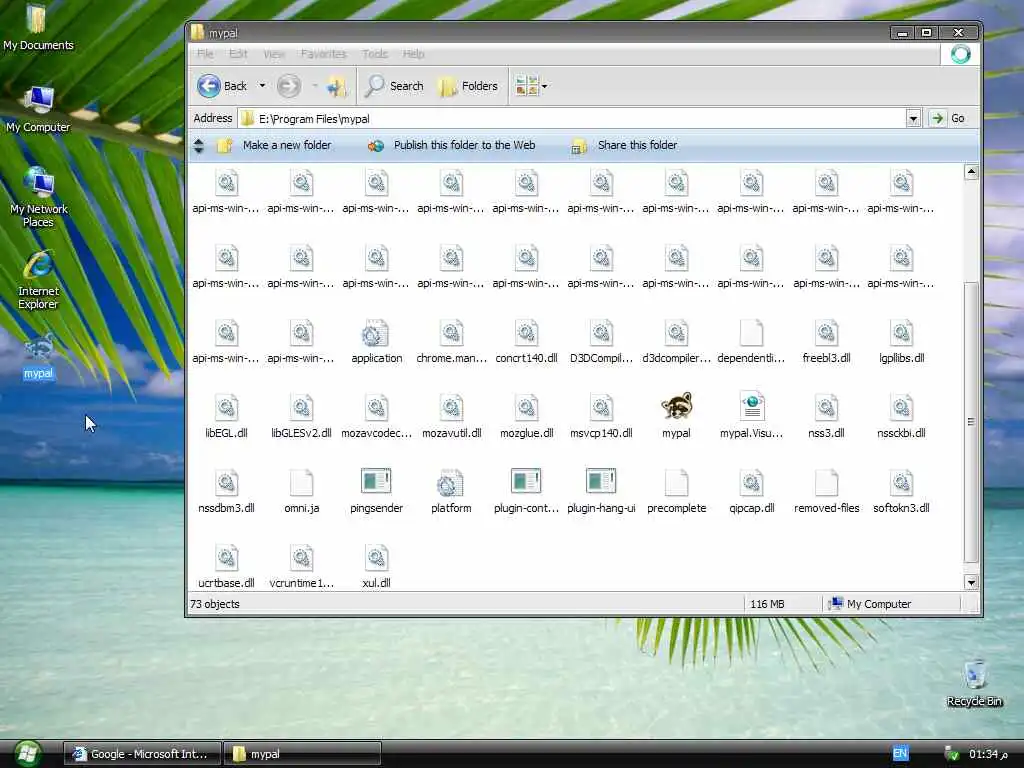
Task: Select the chrome.man... file
Action: 451,340
